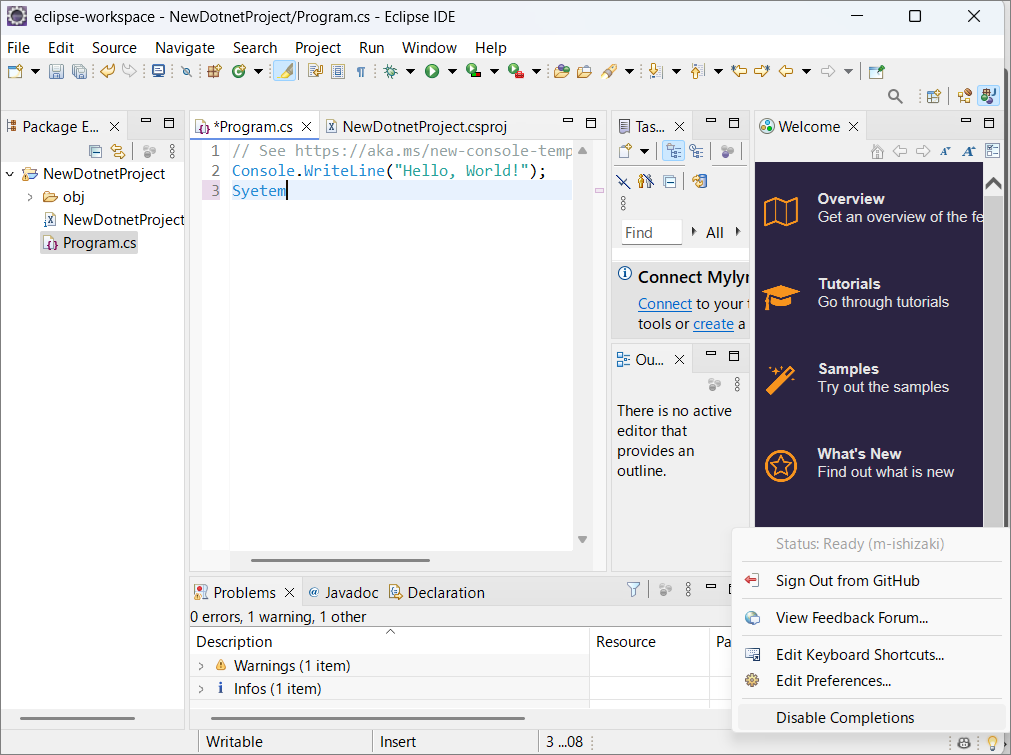
Task: Toggle Block Selection Mode icon
Action: [x=338, y=72]
